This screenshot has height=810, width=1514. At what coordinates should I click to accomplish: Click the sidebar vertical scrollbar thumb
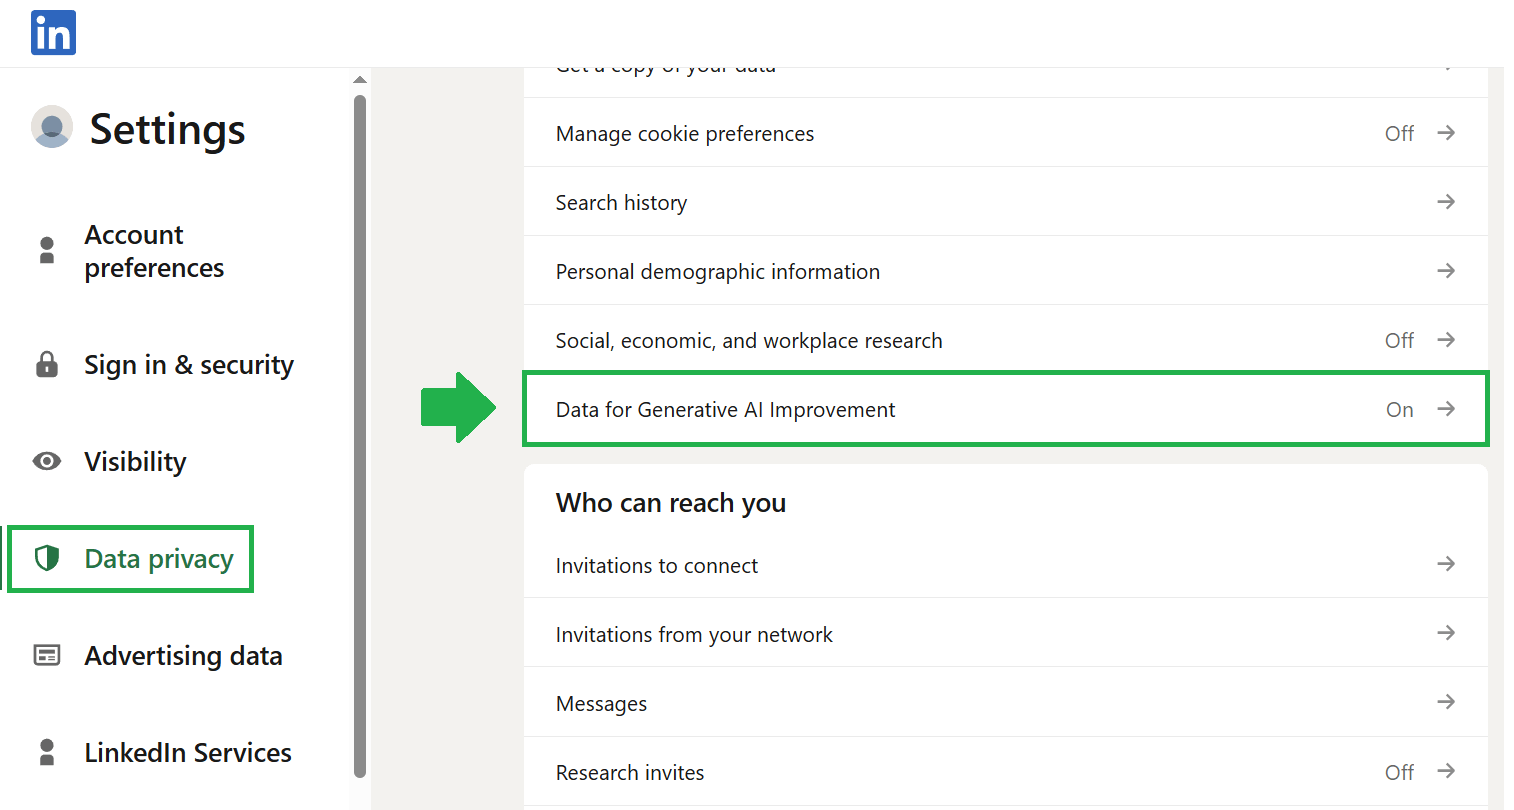click(360, 435)
